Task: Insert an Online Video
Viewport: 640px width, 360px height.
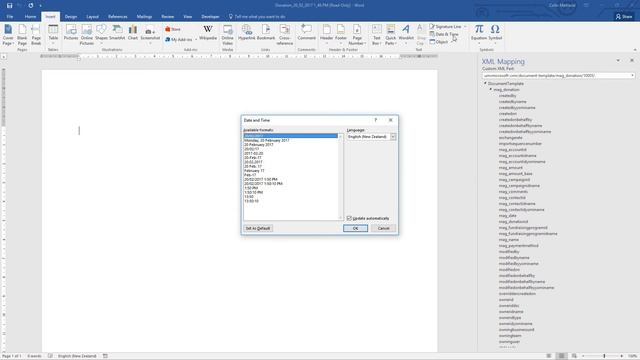Action: 227,35
